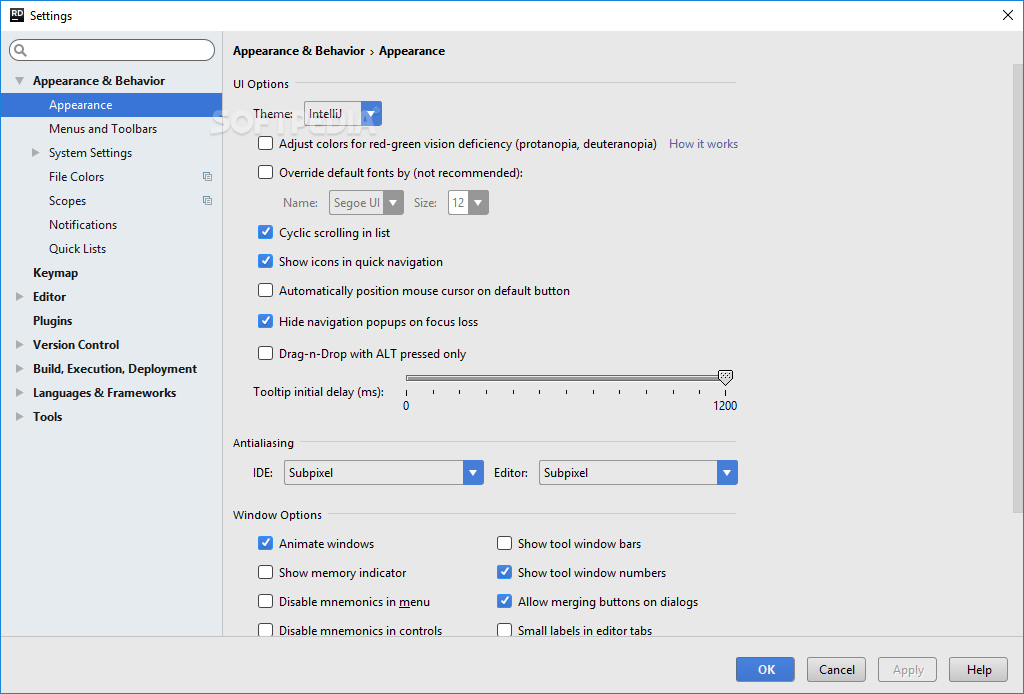
Task: Close the Settings dialog with the X
Action: [1008, 15]
